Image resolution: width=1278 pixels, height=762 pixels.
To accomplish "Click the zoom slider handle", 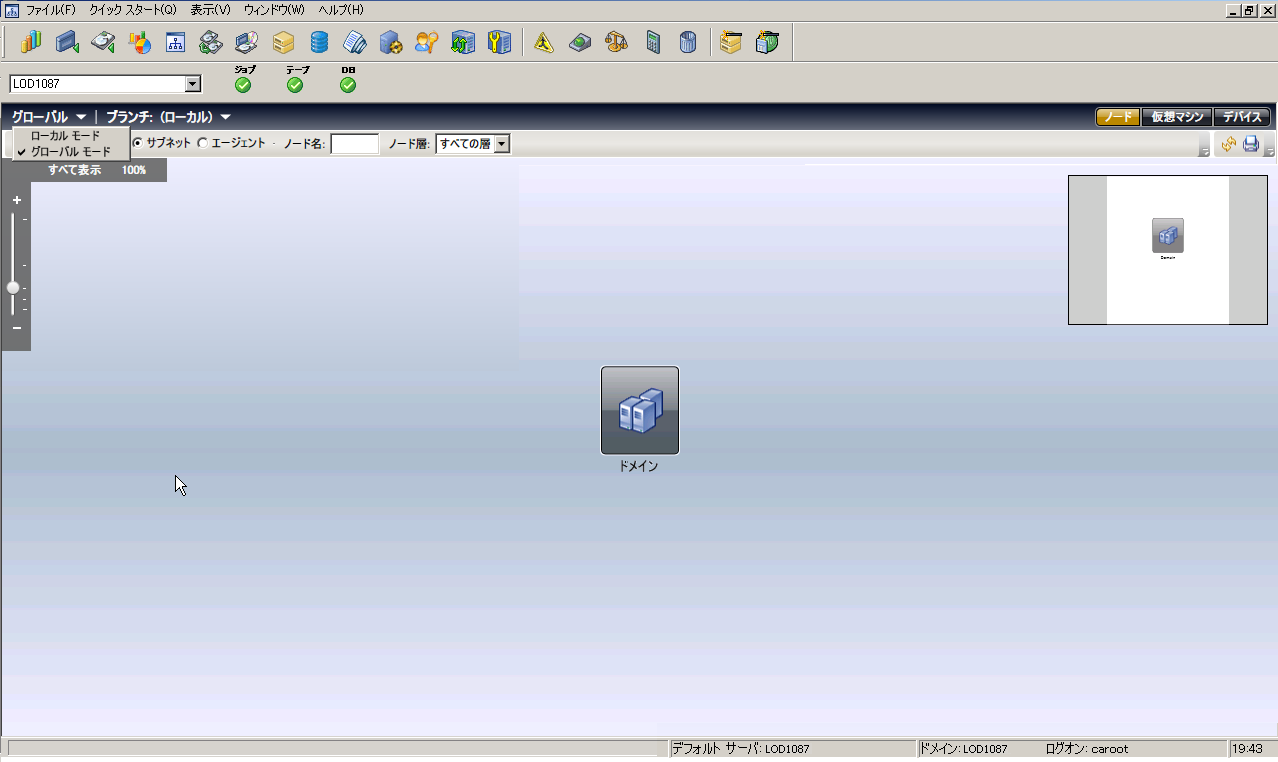I will click(13, 287).
